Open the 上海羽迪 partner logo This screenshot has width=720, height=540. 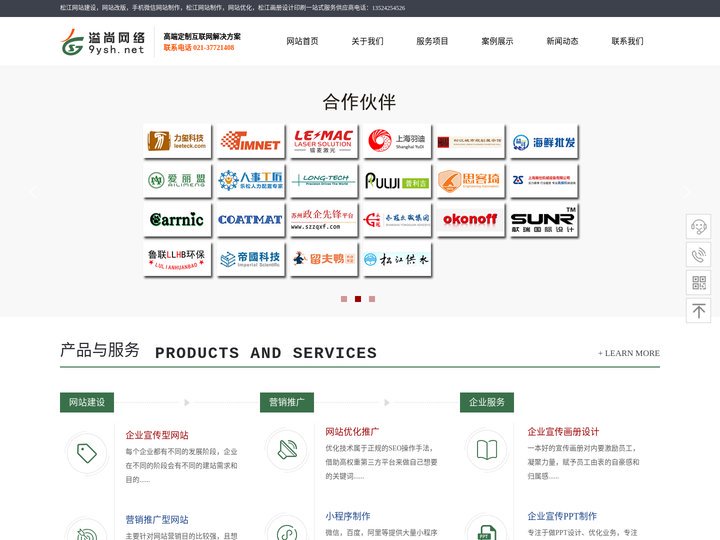point(397,141)
